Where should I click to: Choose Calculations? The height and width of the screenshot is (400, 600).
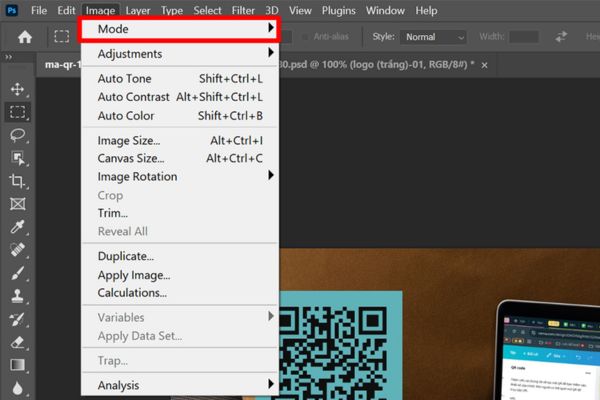click(x=179, y=293)
